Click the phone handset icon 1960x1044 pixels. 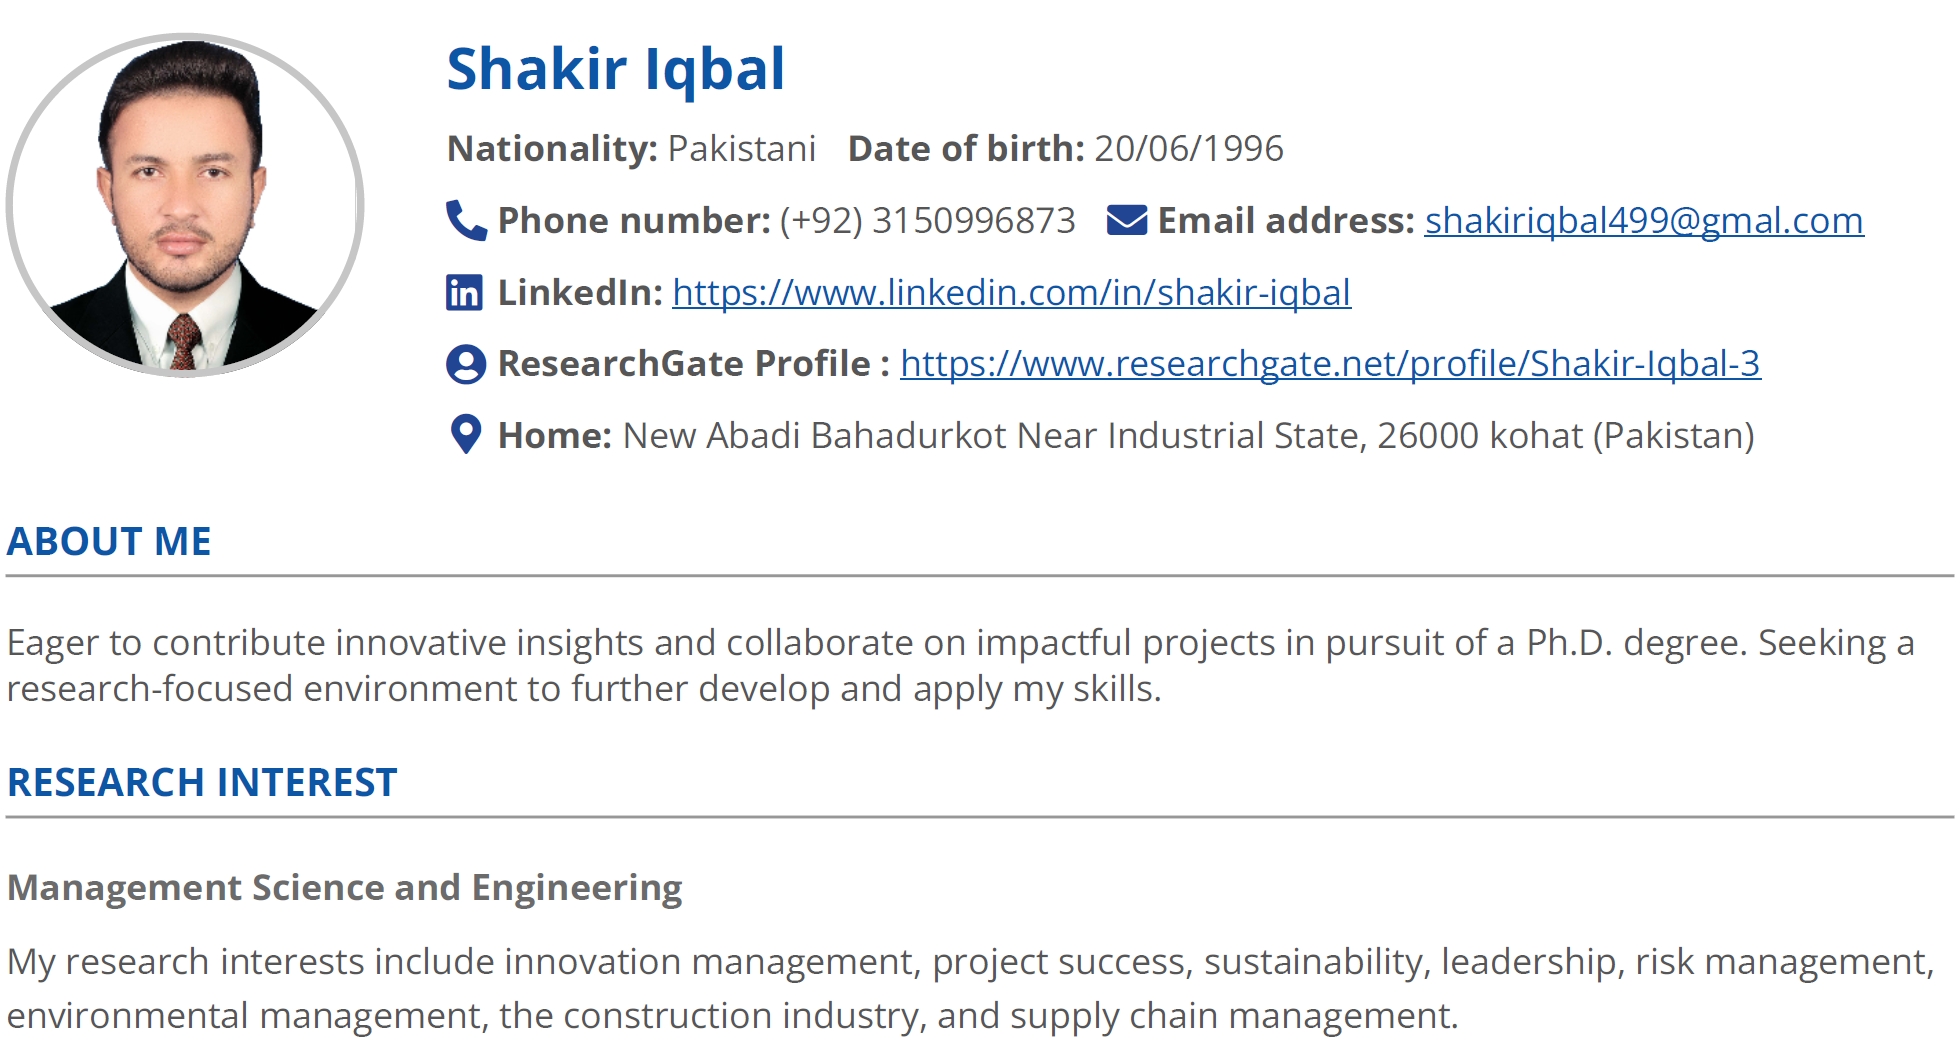[x=466, y=220]
